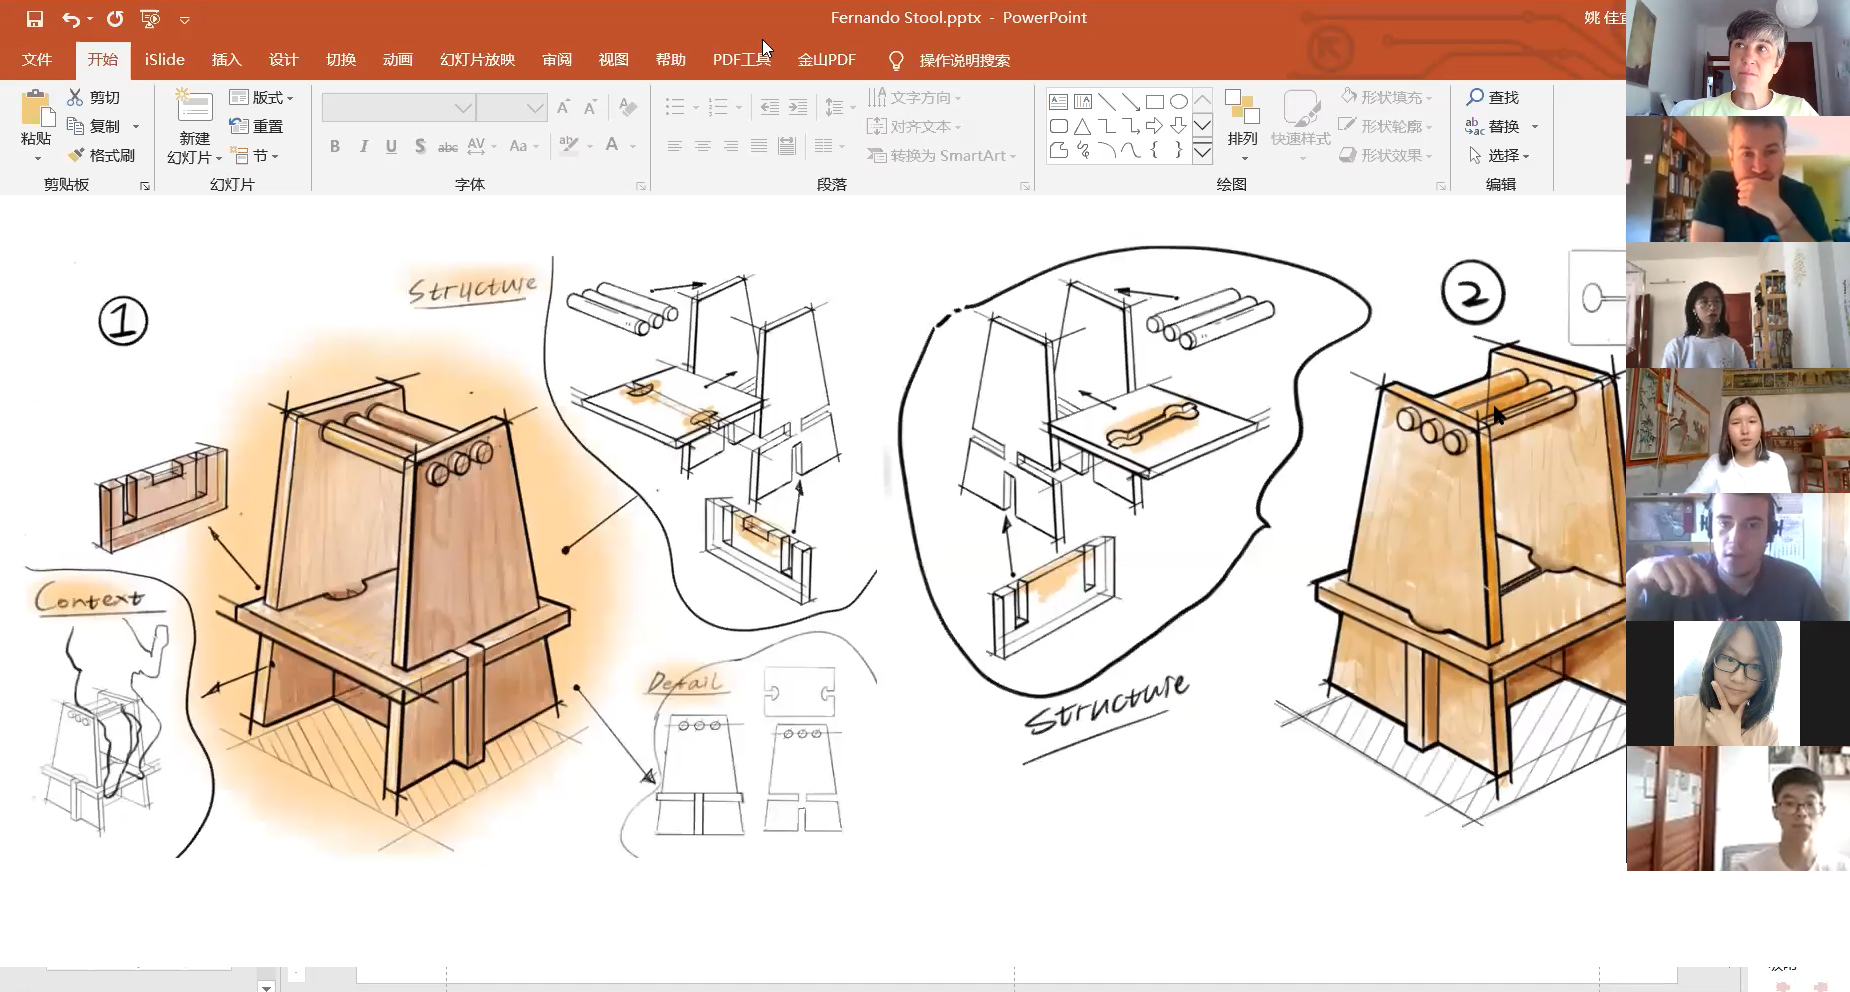Select the right arrow block shape
The height and width of the screenshot is (992, 1850).
click(x=1154, y=126)
